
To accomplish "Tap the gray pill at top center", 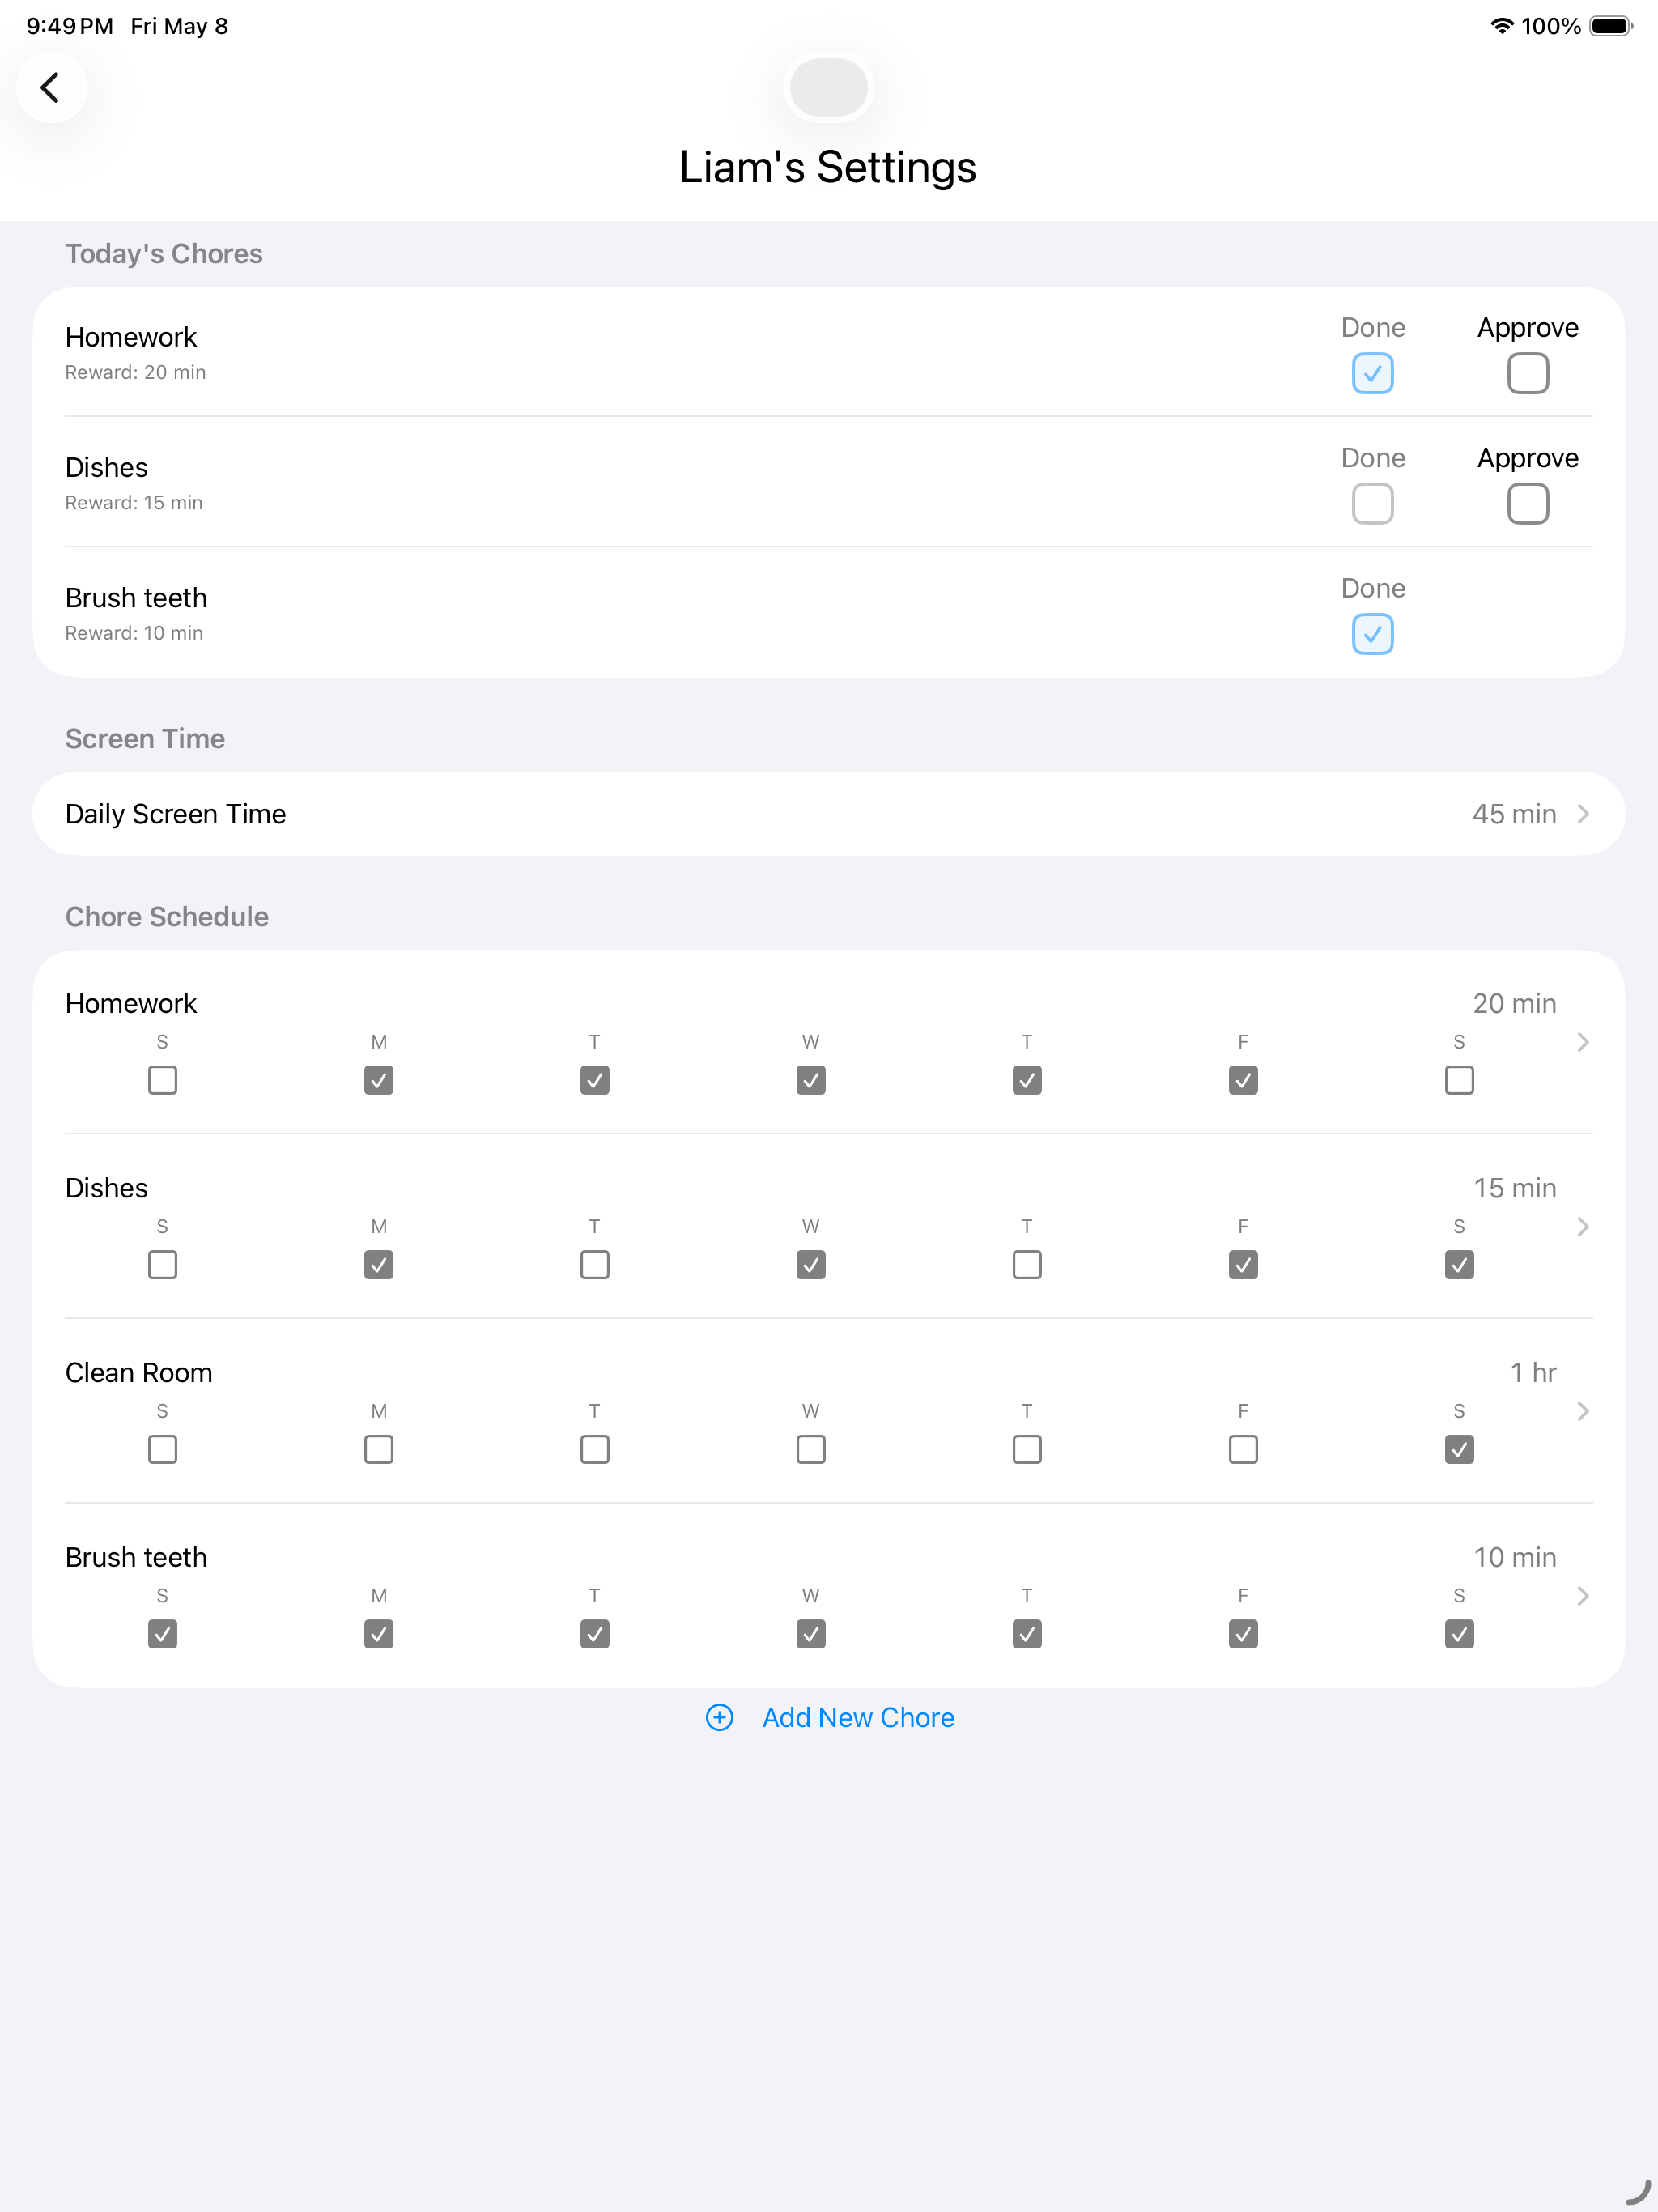I will point(828,87).
